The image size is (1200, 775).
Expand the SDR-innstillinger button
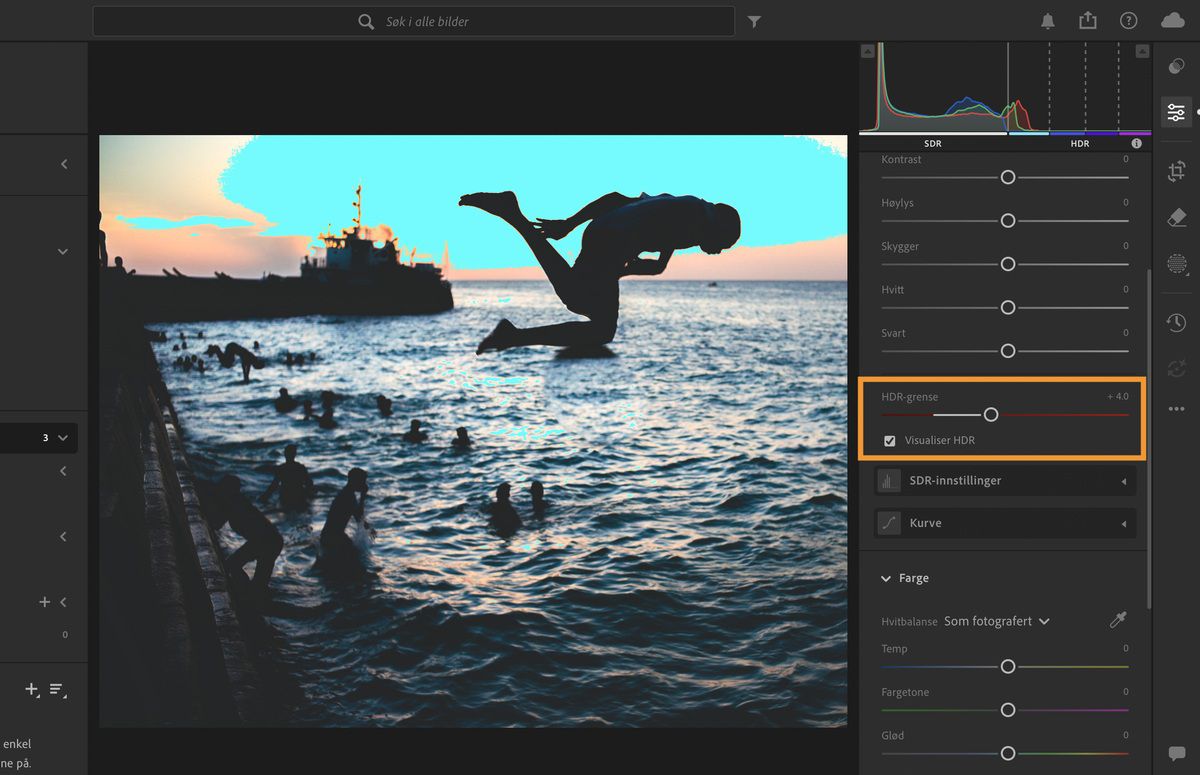tap(1004, 480)
